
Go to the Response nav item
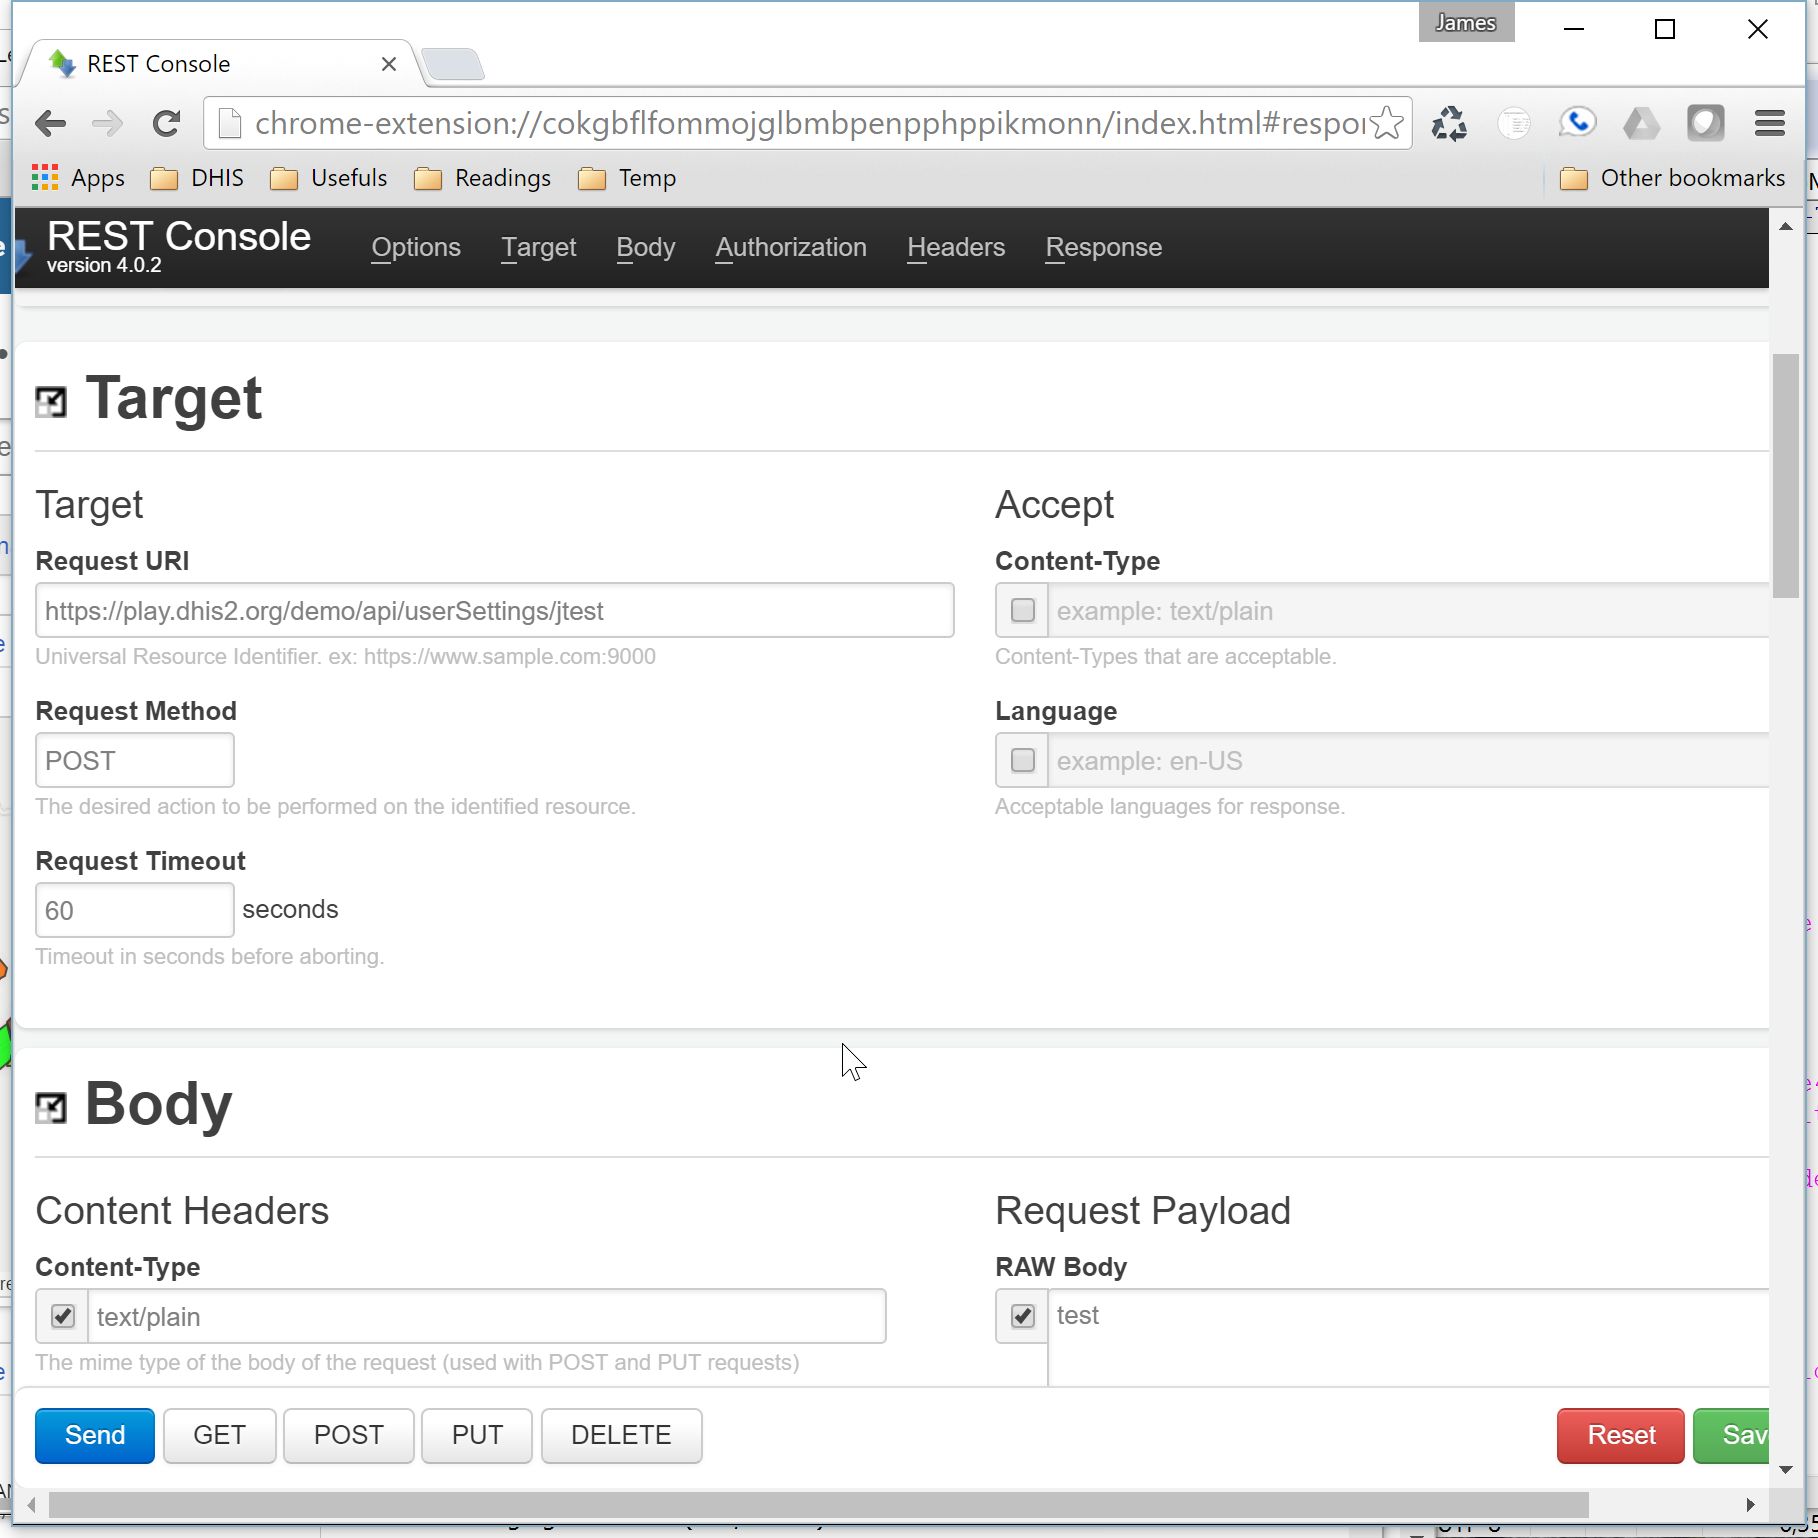point(1104,247)
